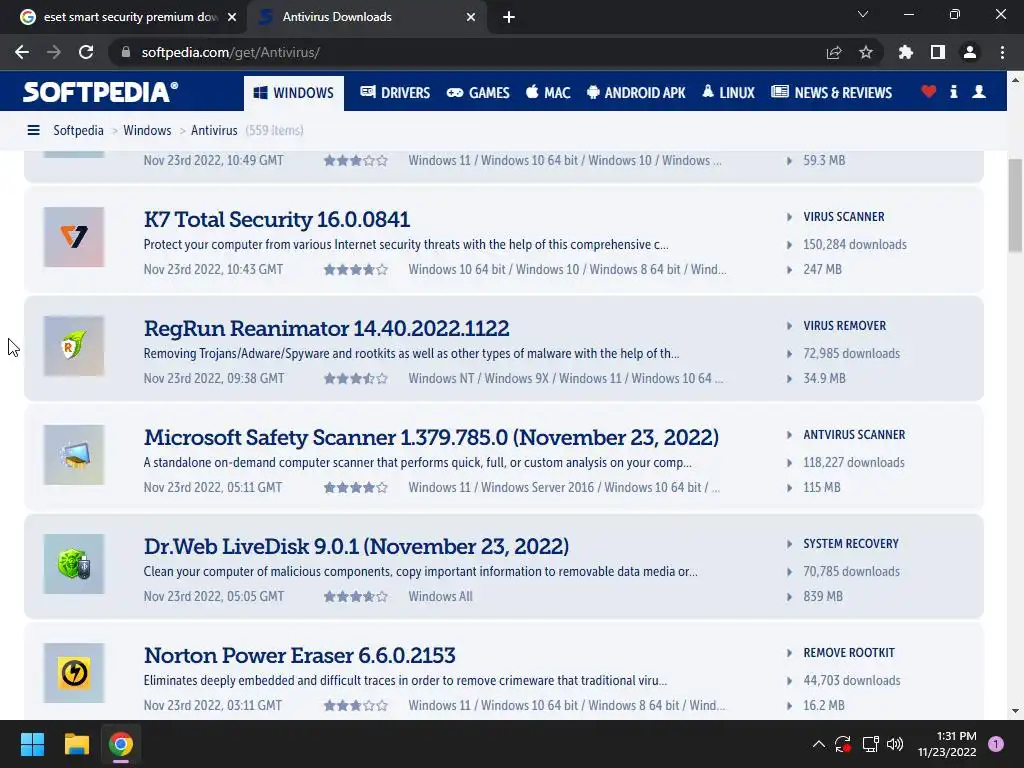Open the NEWS & REVIEWS section

(831, 93)
